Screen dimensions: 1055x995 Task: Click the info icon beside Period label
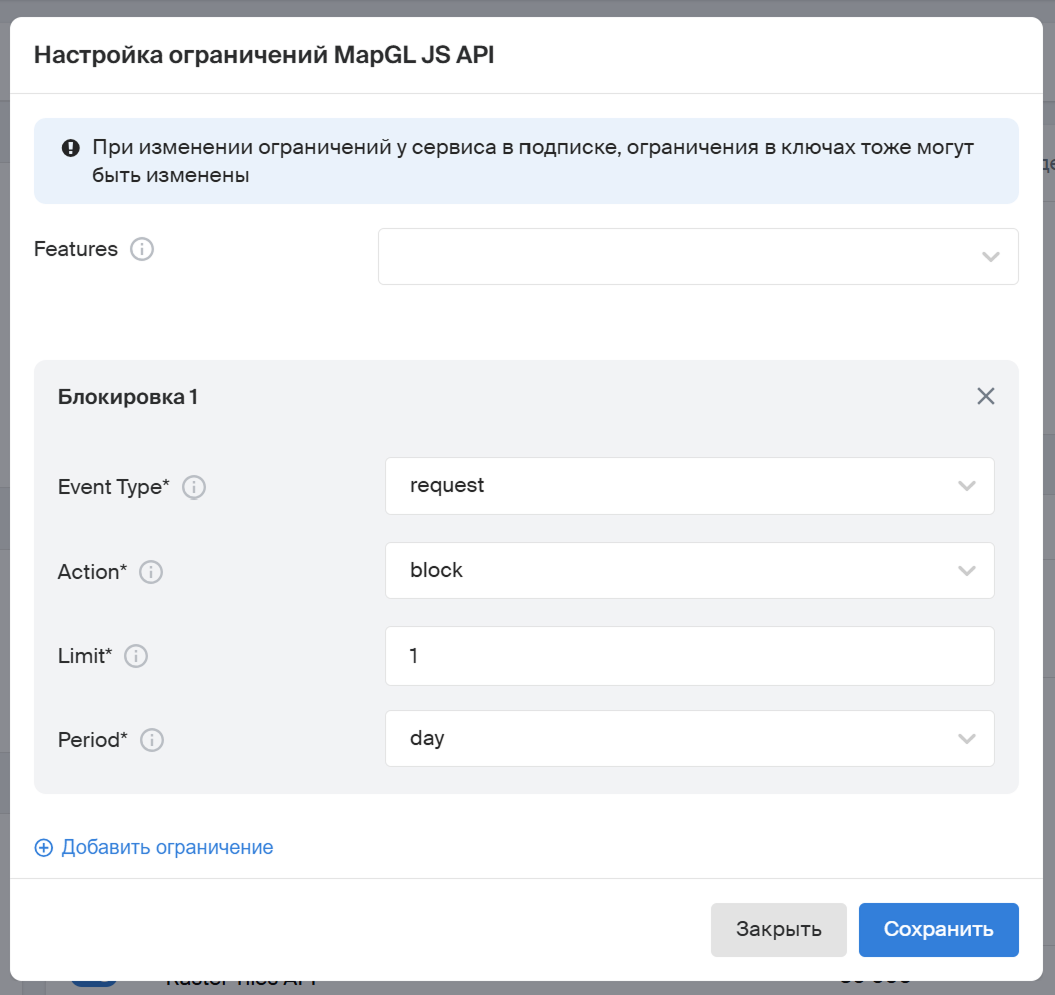pos(152,740)
